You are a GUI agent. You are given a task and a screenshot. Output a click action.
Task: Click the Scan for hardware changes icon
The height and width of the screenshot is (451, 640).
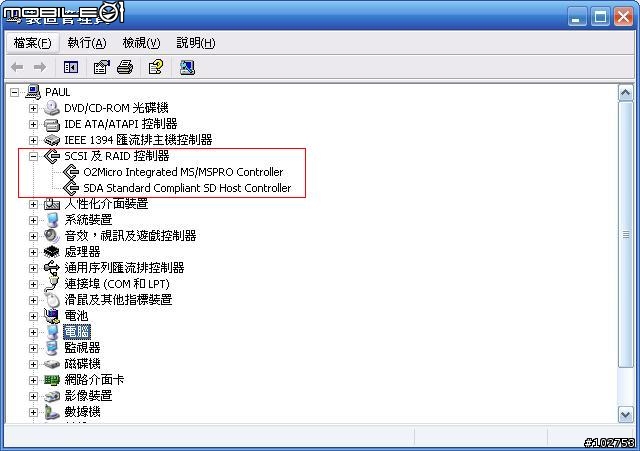point(187,67)
